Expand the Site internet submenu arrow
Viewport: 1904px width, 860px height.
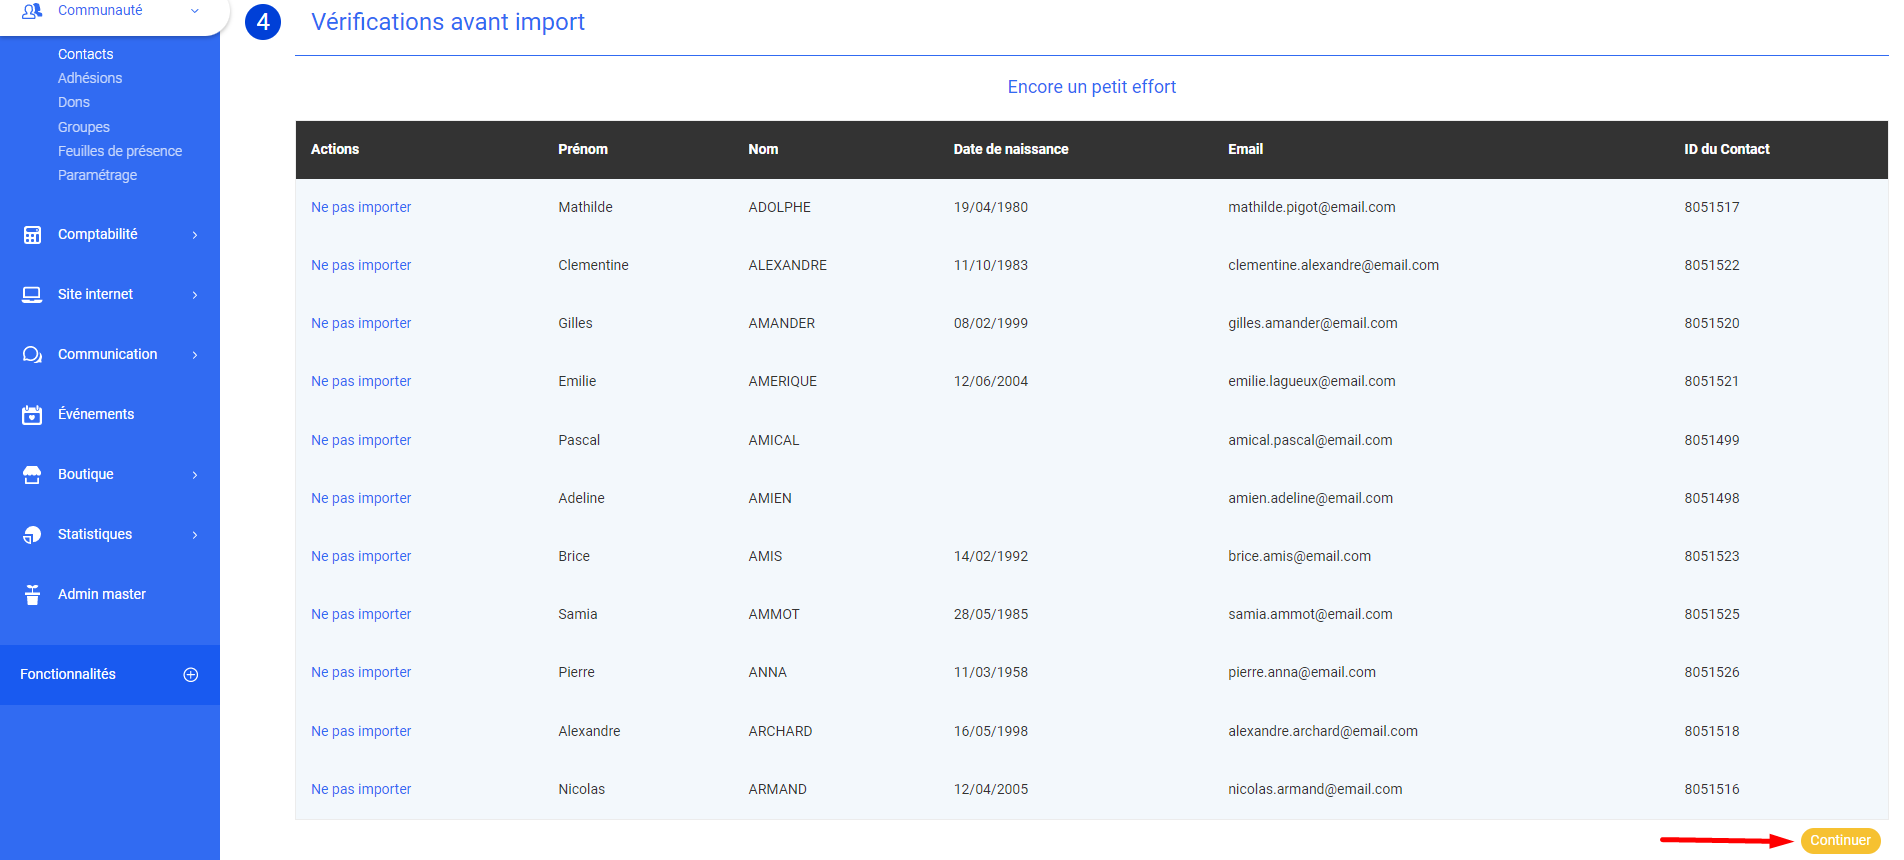[195, 295]
